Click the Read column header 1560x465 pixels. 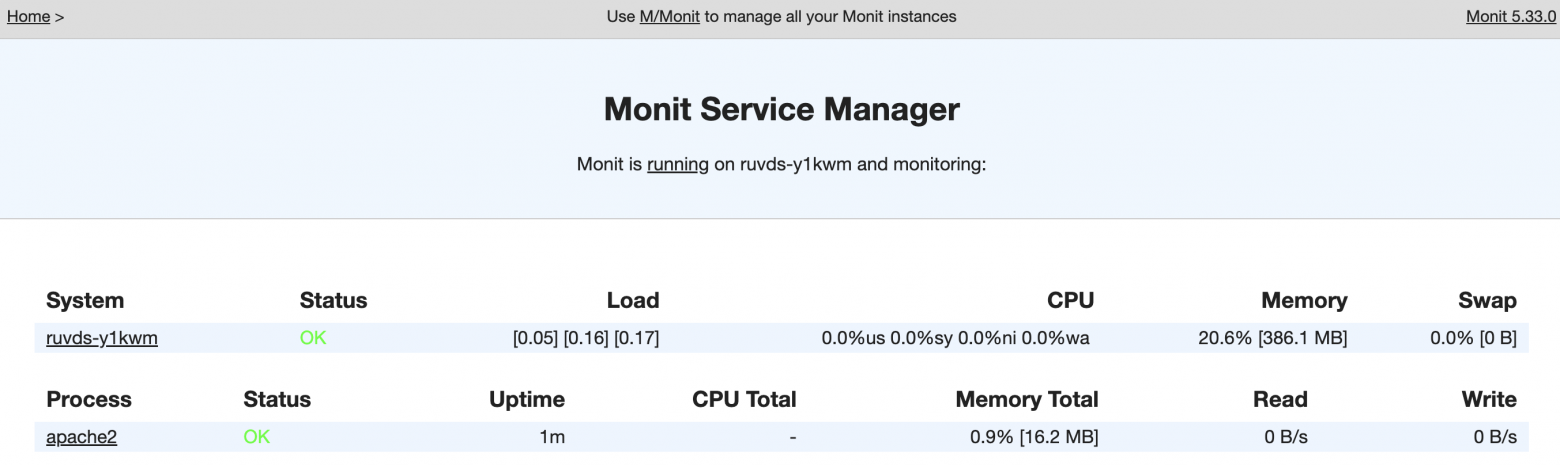1280,400
